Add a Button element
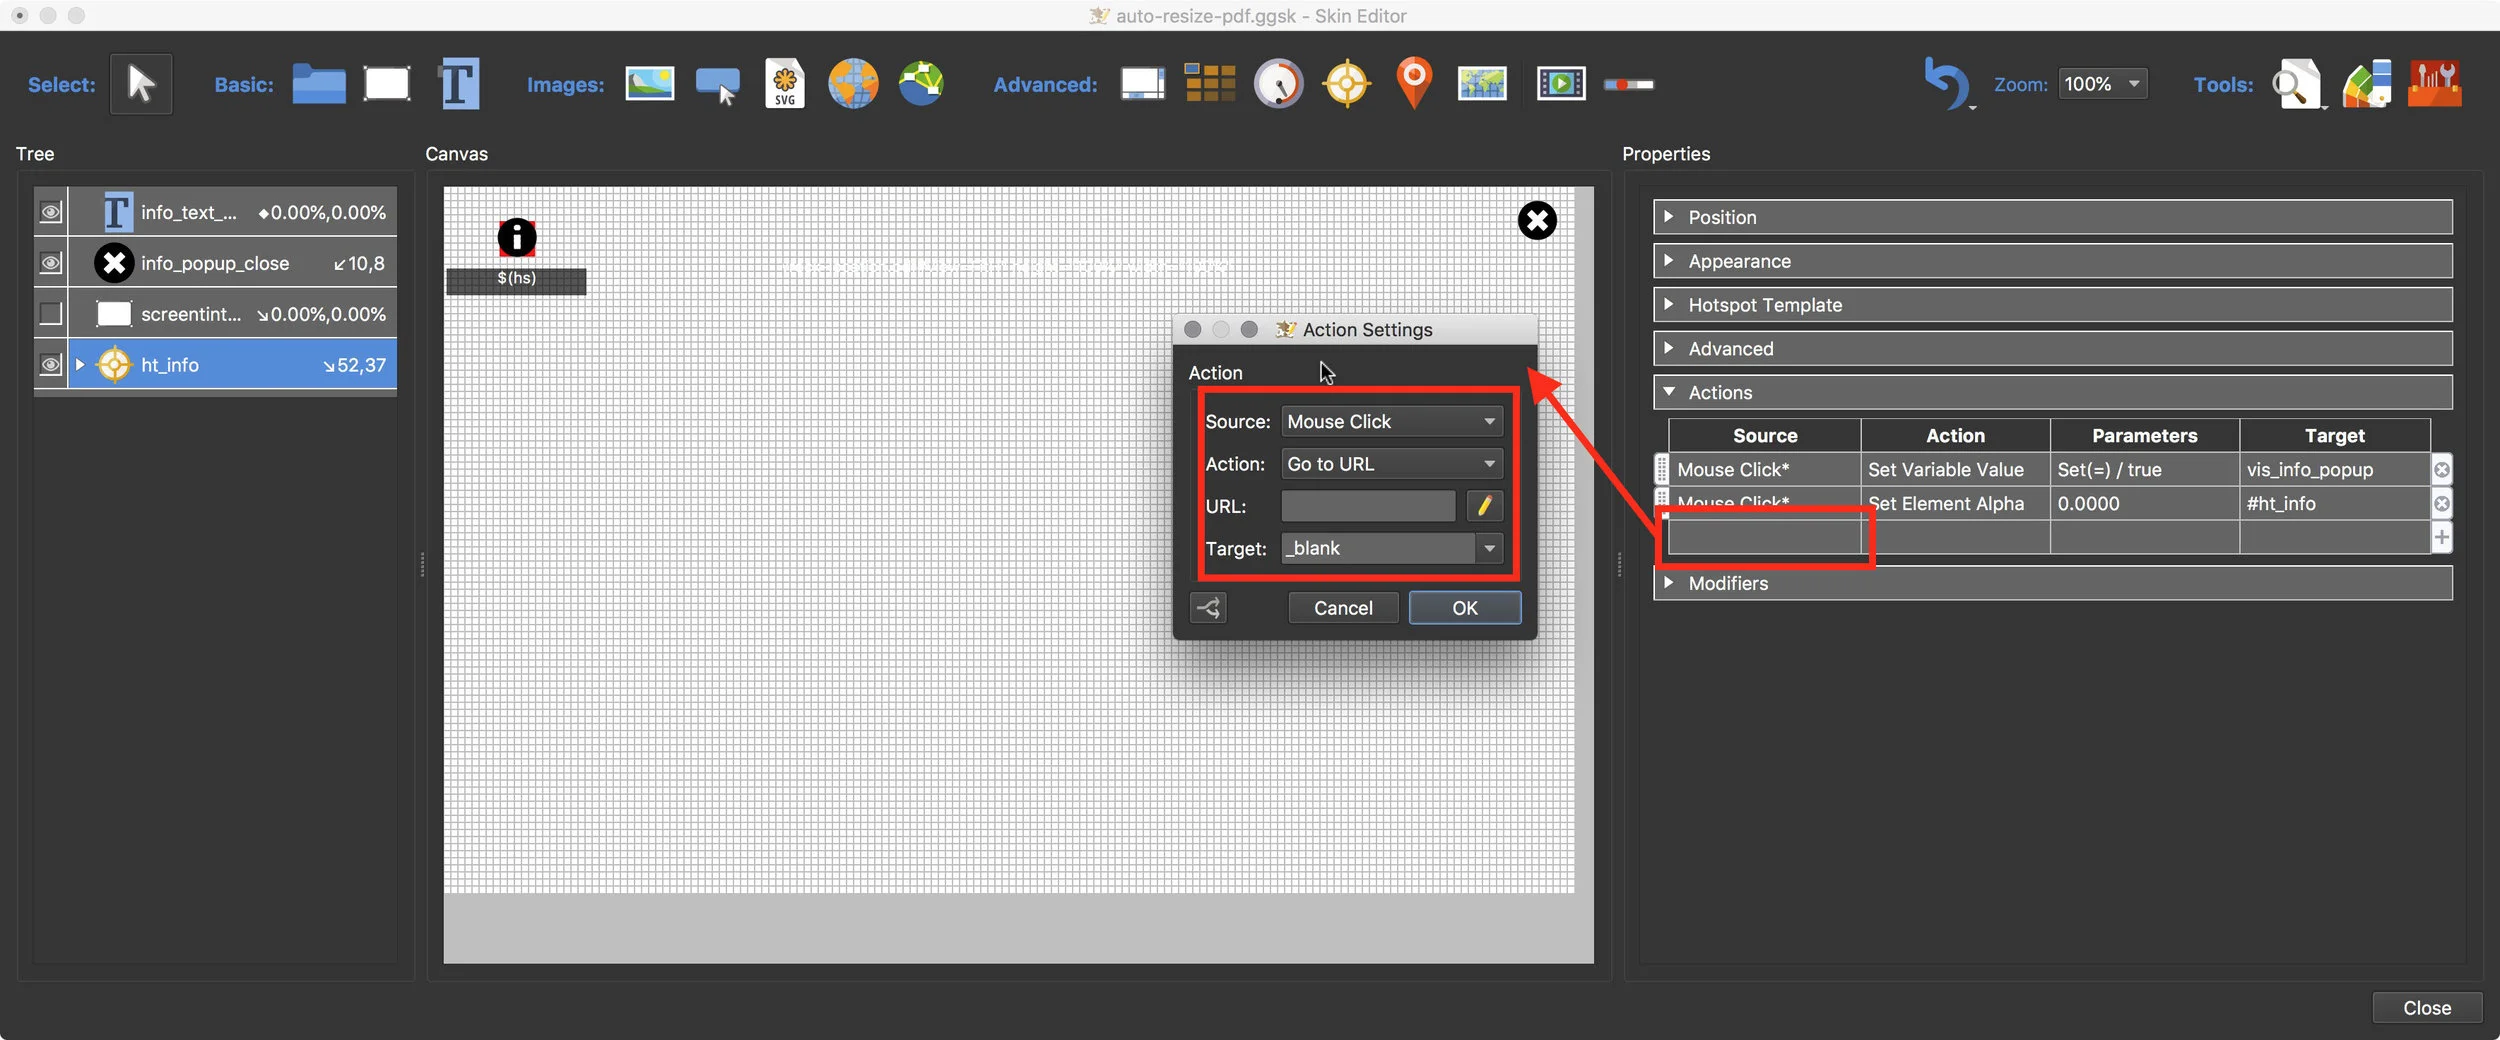Image resolution: width=2500 pixels, height=1040 pixels. tap(718, 86)
